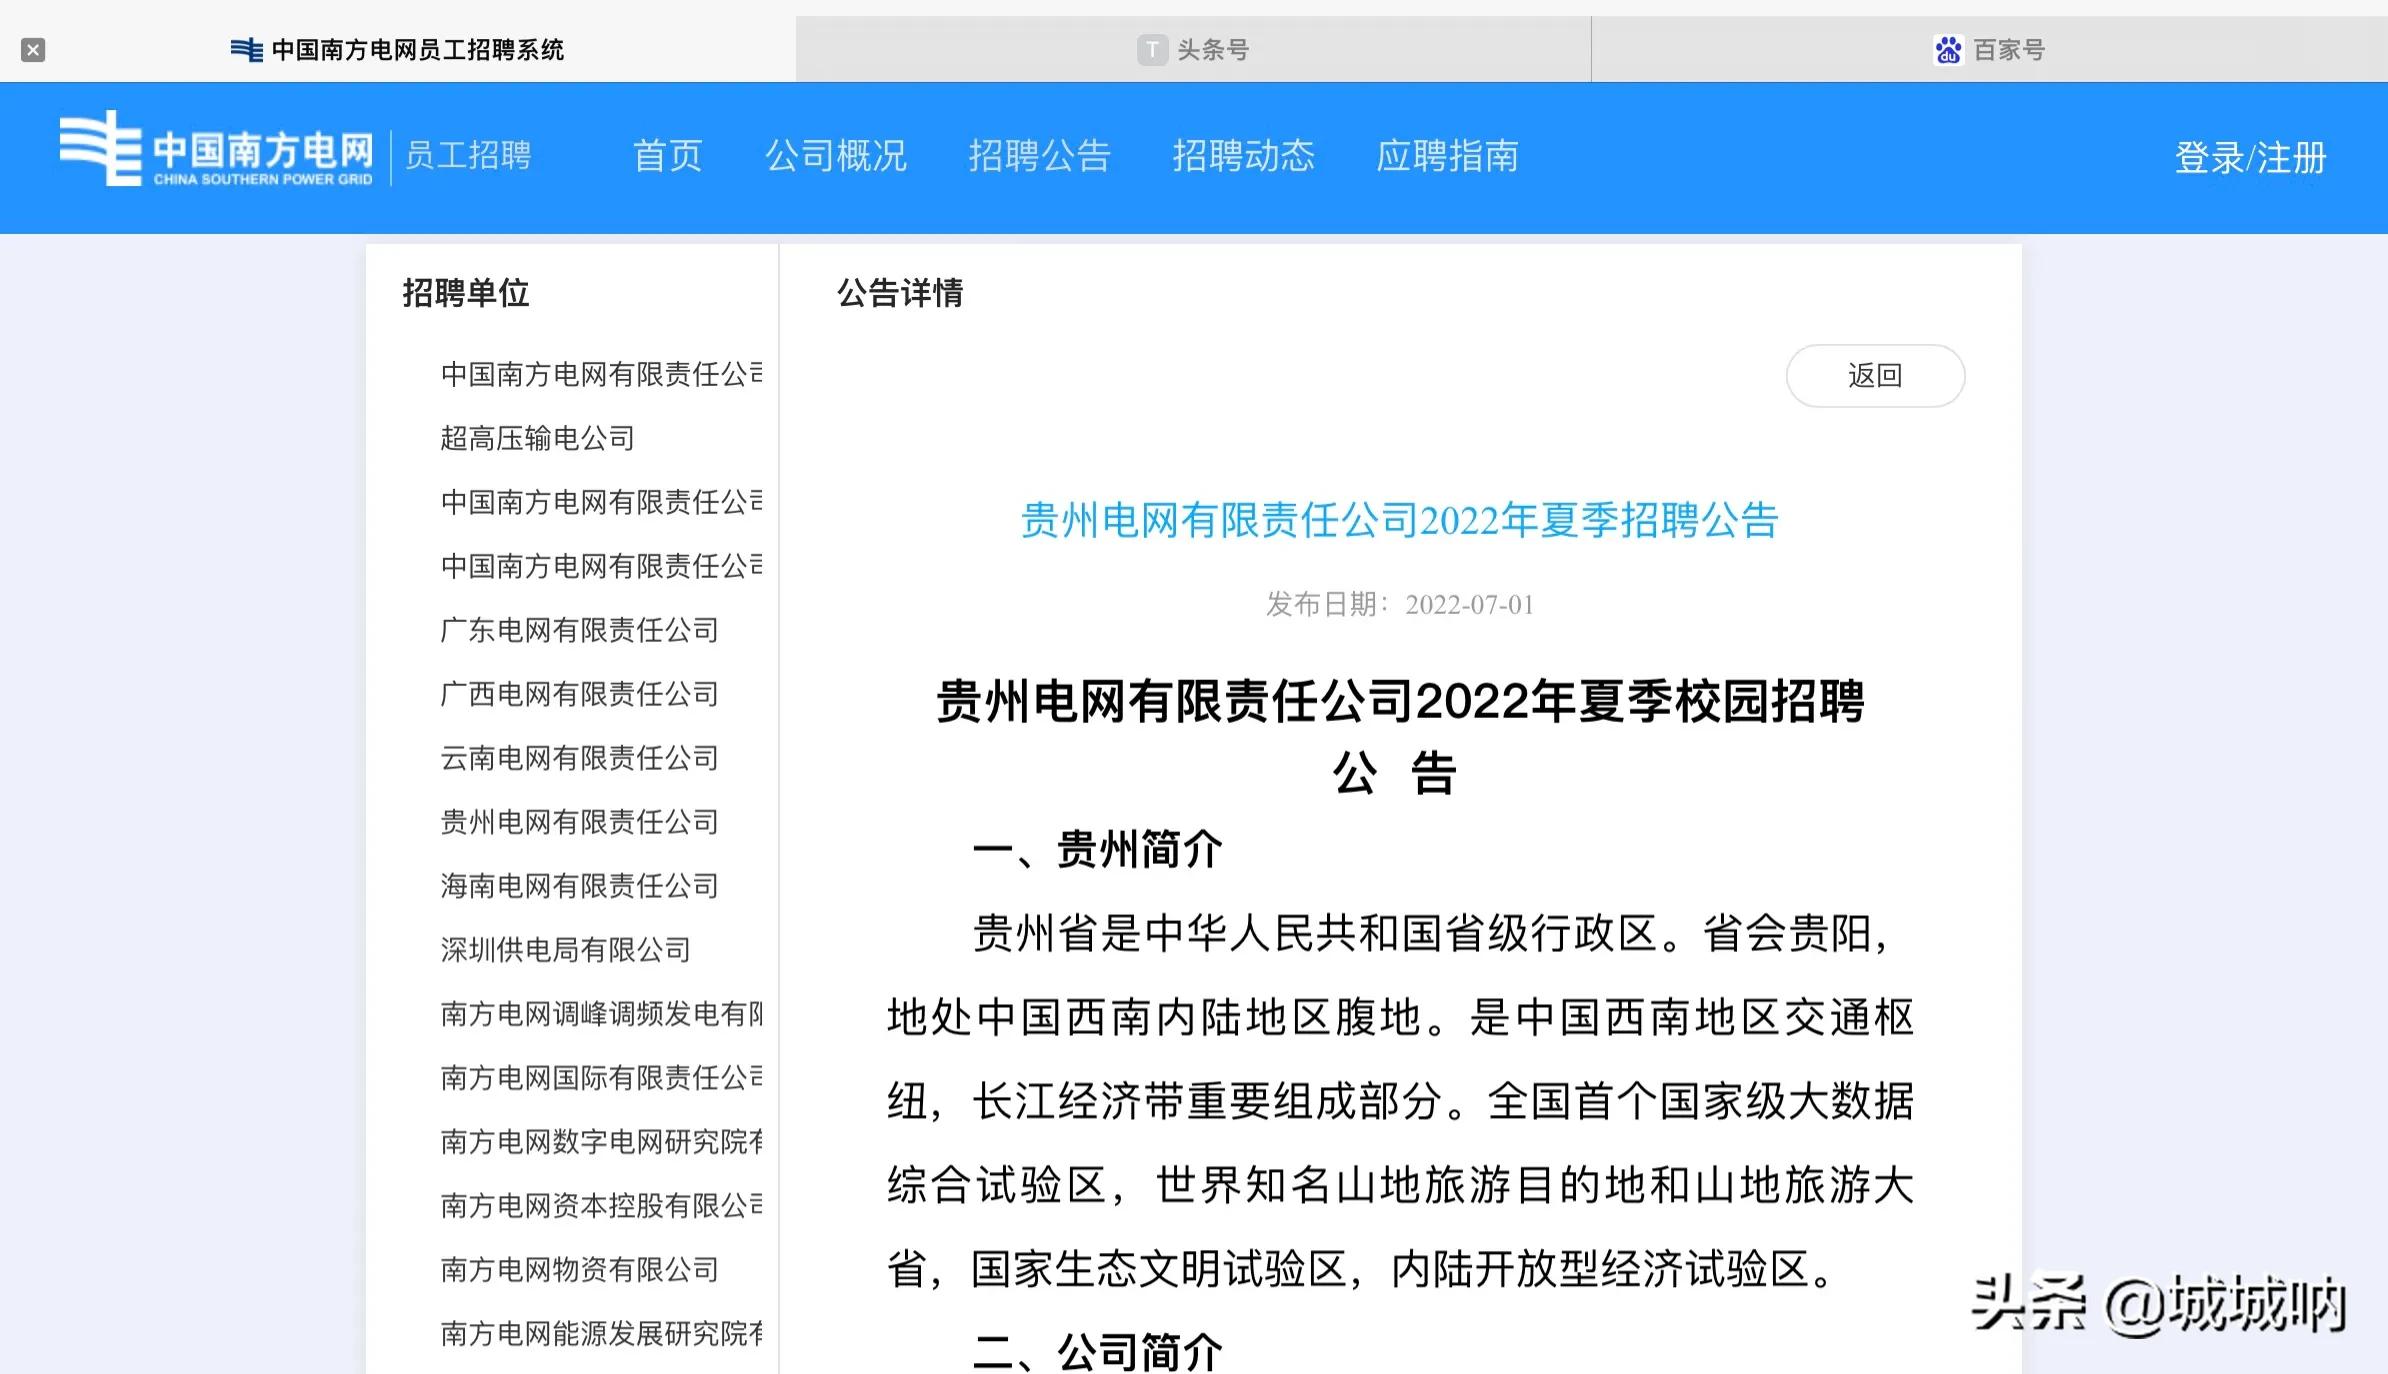
Task: Click the Toutiao "T" icon
Action: [x=1150, y=48]
